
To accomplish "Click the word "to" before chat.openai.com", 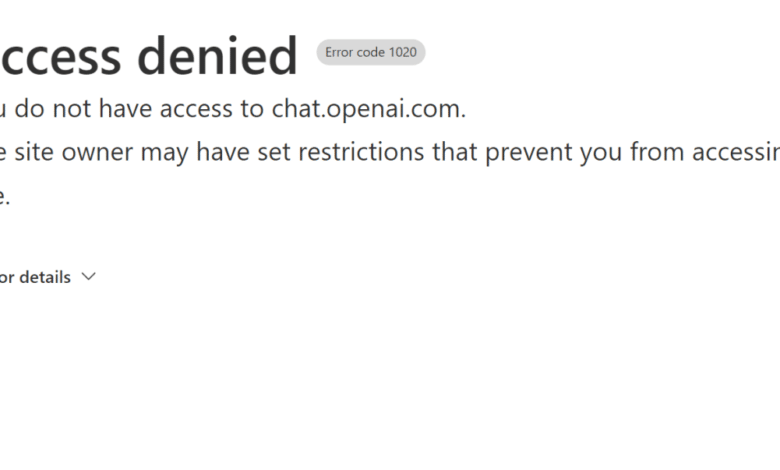I will 252,109.
